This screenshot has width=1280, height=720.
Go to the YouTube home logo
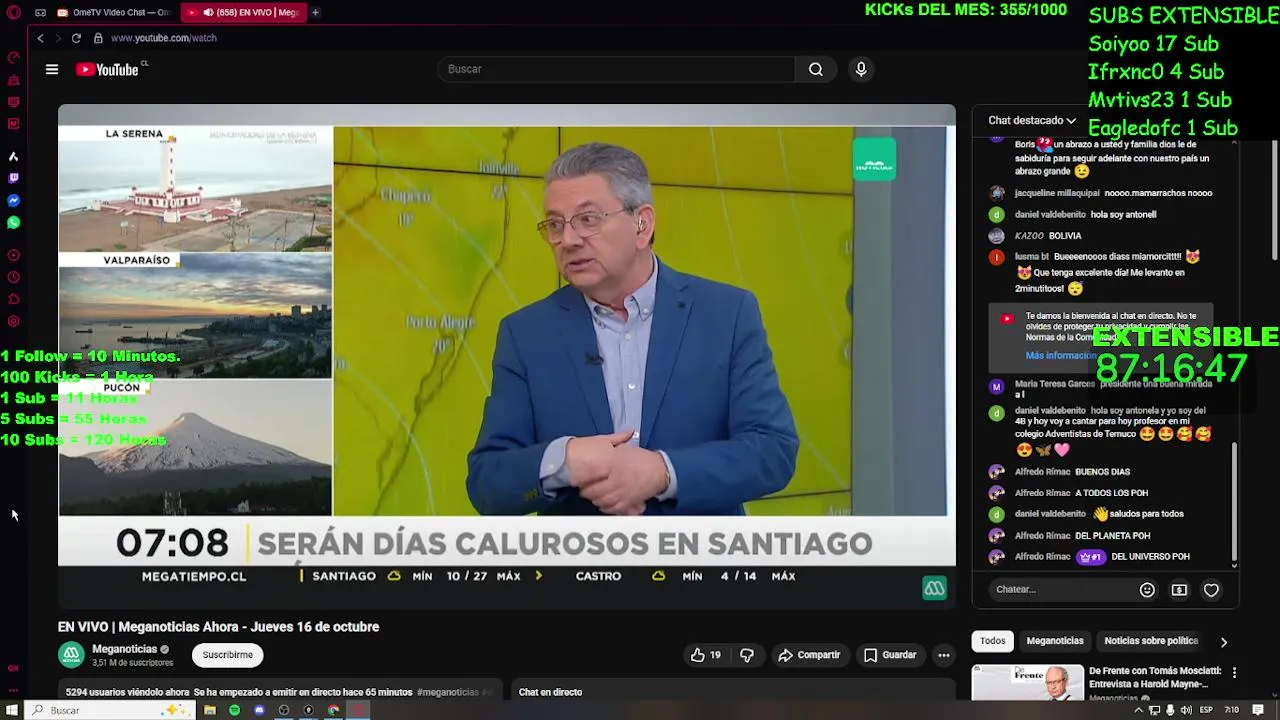[x=107, y=69]
